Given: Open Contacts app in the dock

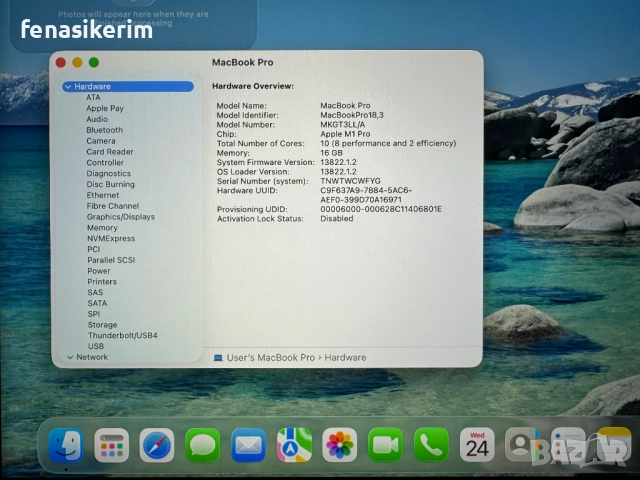Looking at the screenshot, I should pyautogui.click(x=522, y=445).
